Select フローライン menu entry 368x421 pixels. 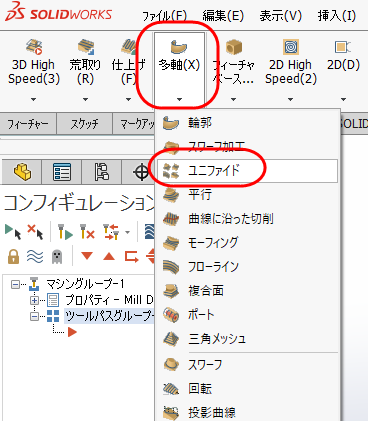[247, 267]
